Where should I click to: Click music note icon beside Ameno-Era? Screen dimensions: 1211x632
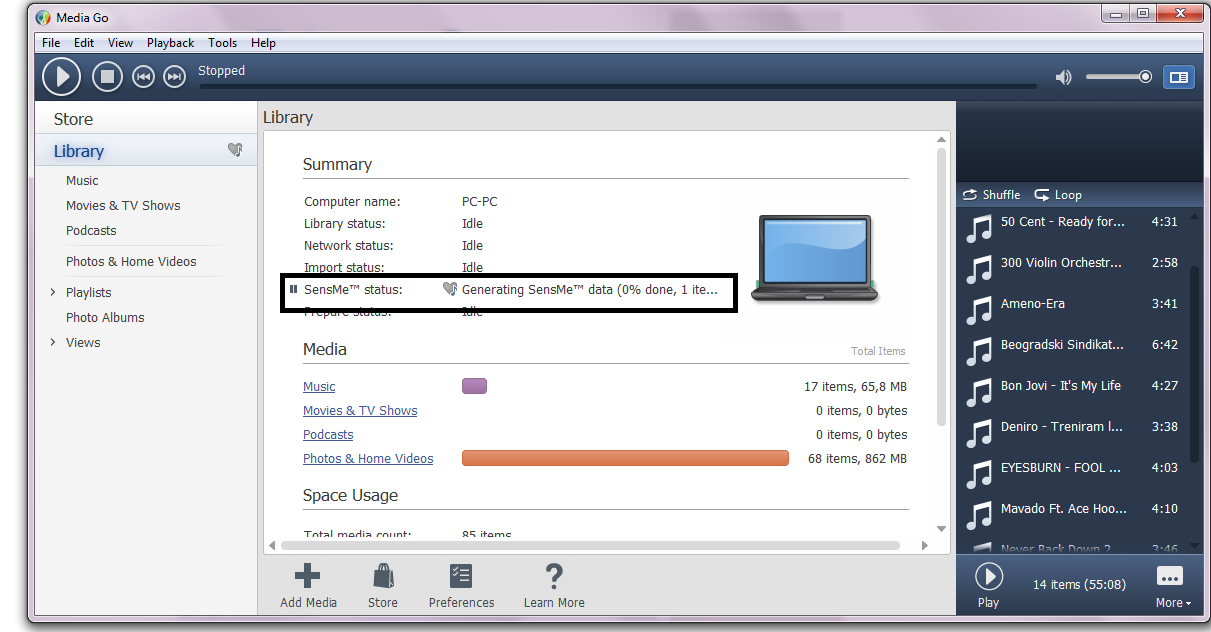978,311
